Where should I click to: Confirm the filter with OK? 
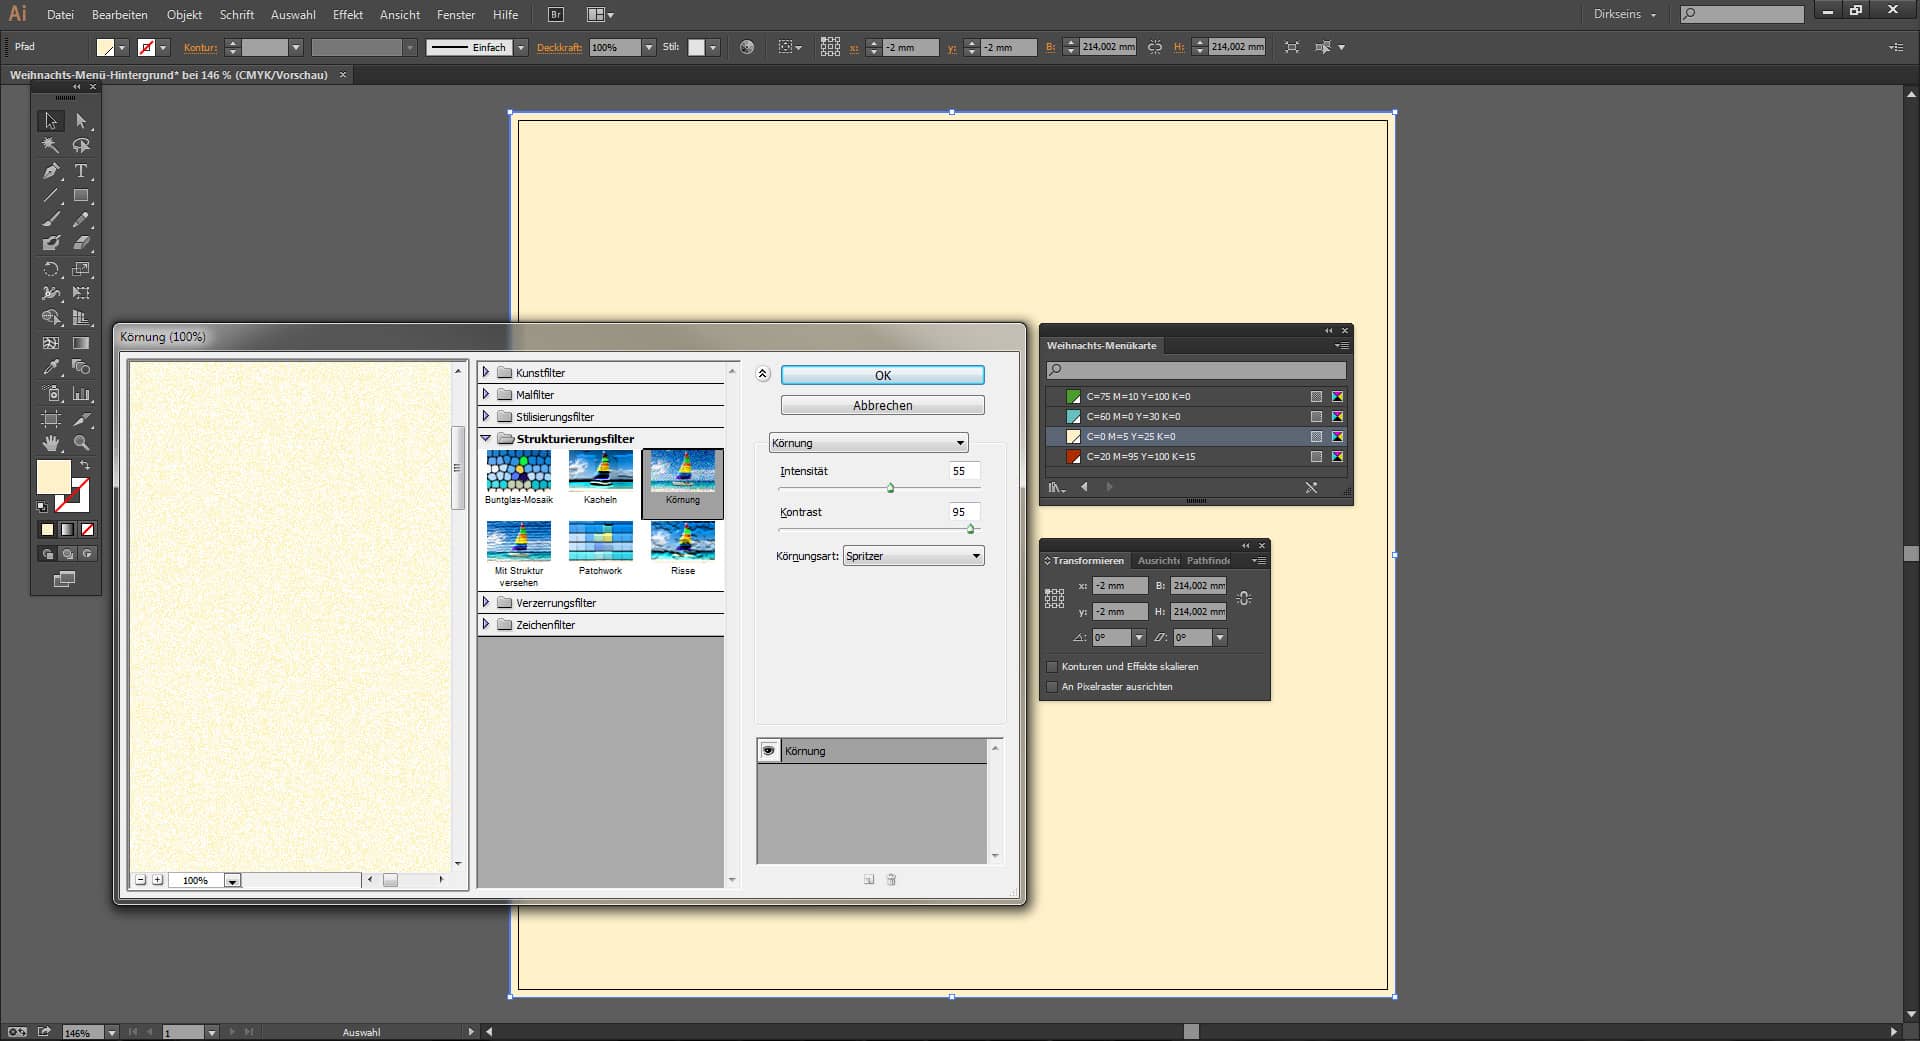pyautogui.click(x=882, y=375)
